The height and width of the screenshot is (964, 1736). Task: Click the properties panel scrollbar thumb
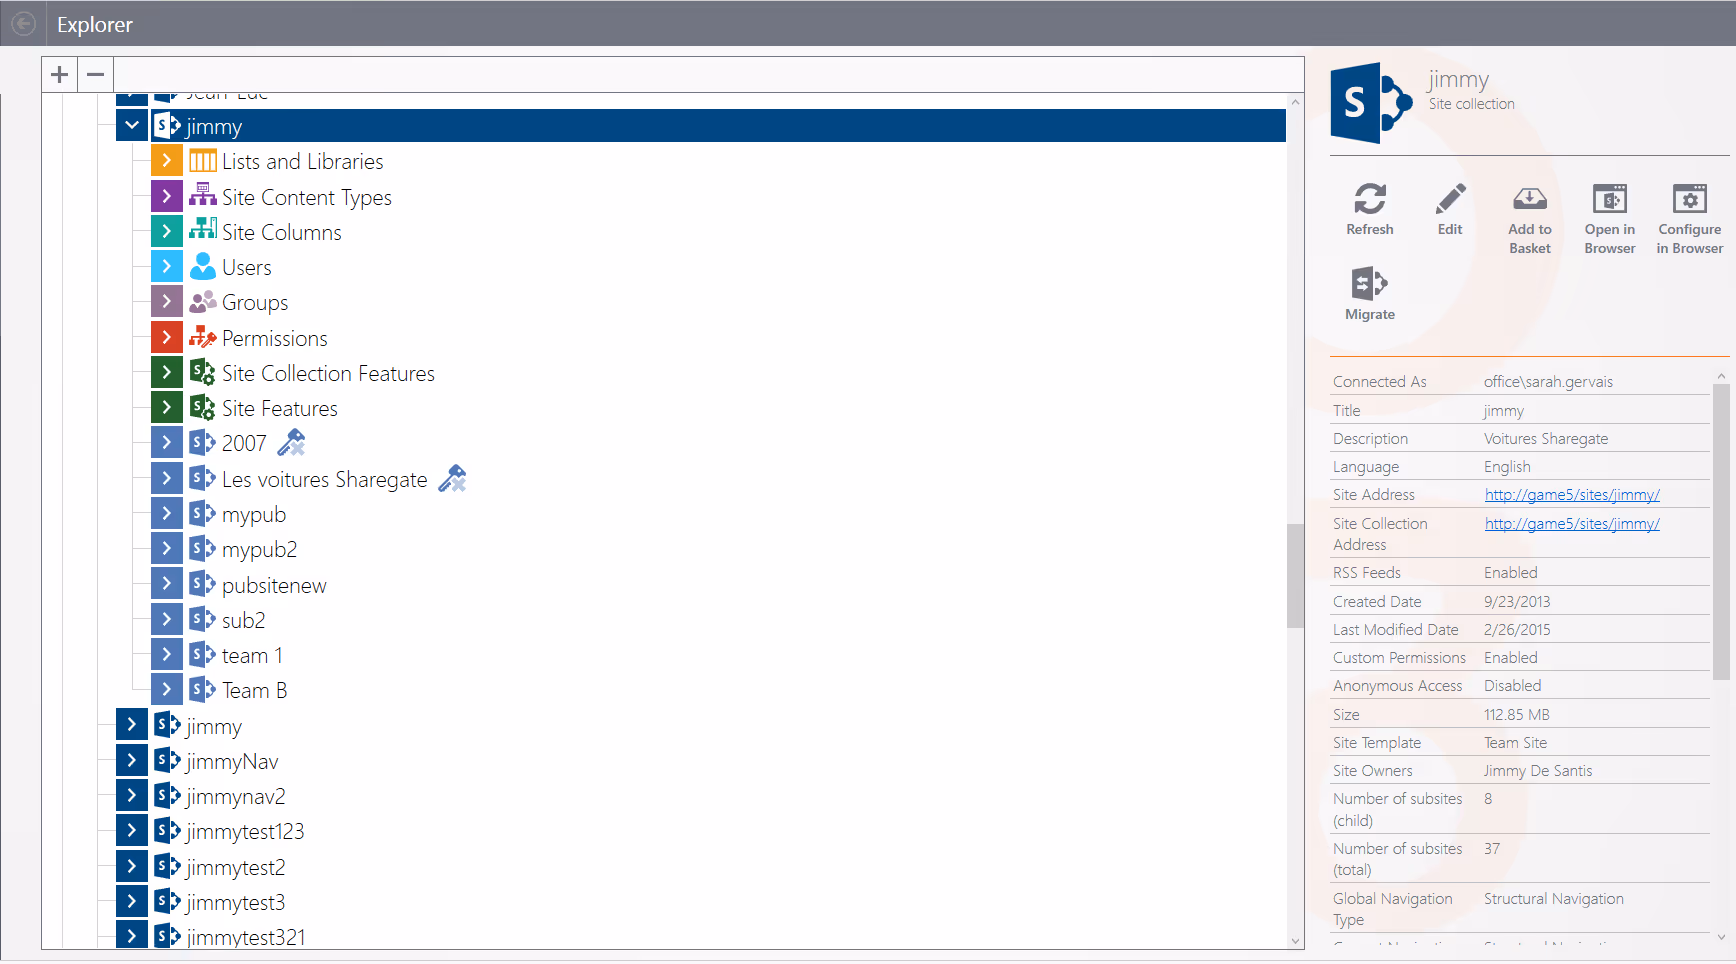click(1721, 532)
